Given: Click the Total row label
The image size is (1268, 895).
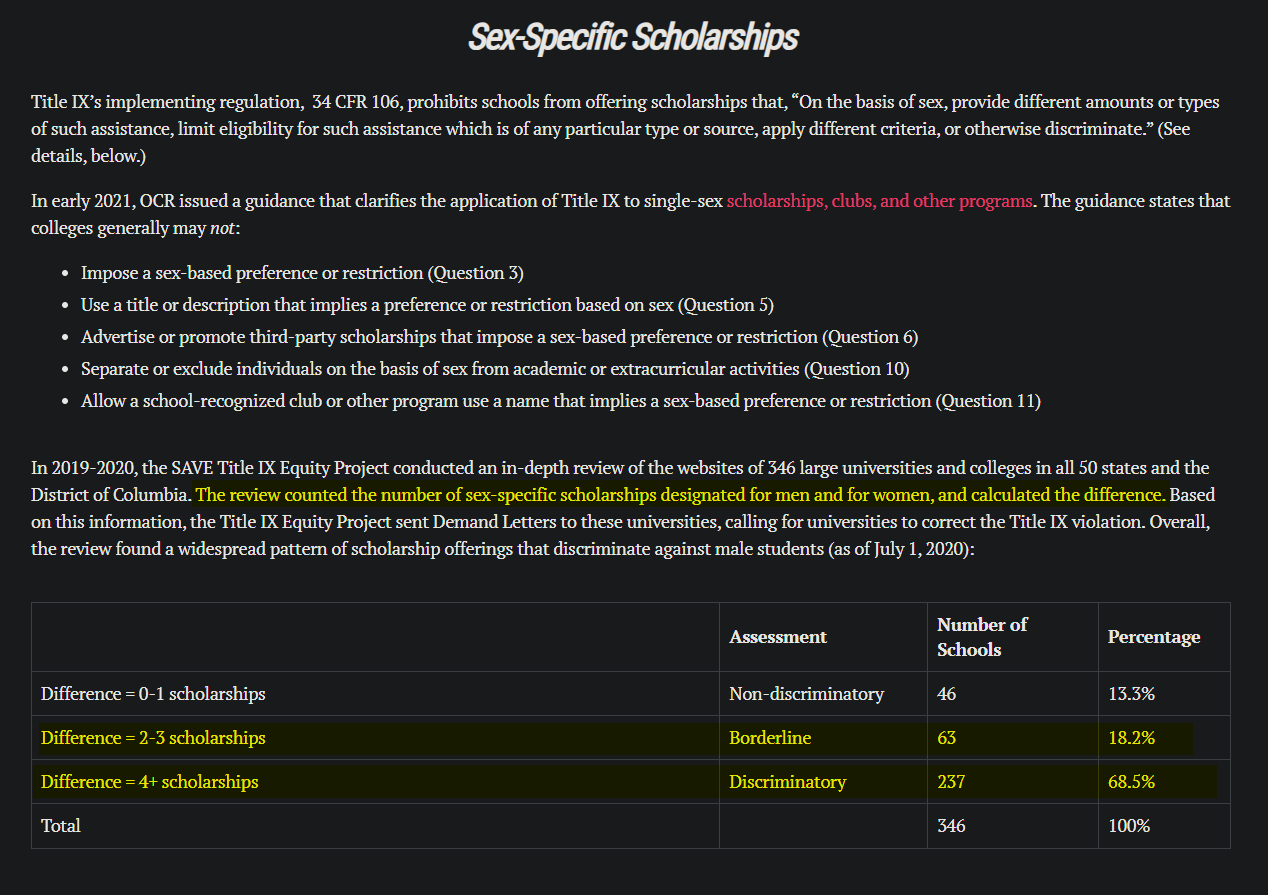Looking at the screenshot, I should tap(61, 826).
